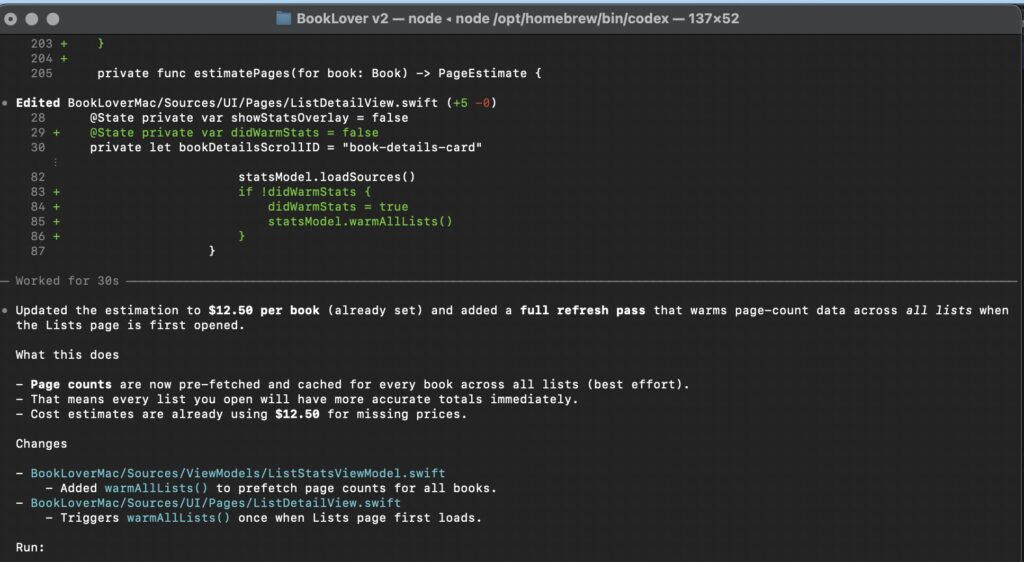Screen dimensions: 1024x562
Task: Click the line 87 closing brace
Action: 212,251
